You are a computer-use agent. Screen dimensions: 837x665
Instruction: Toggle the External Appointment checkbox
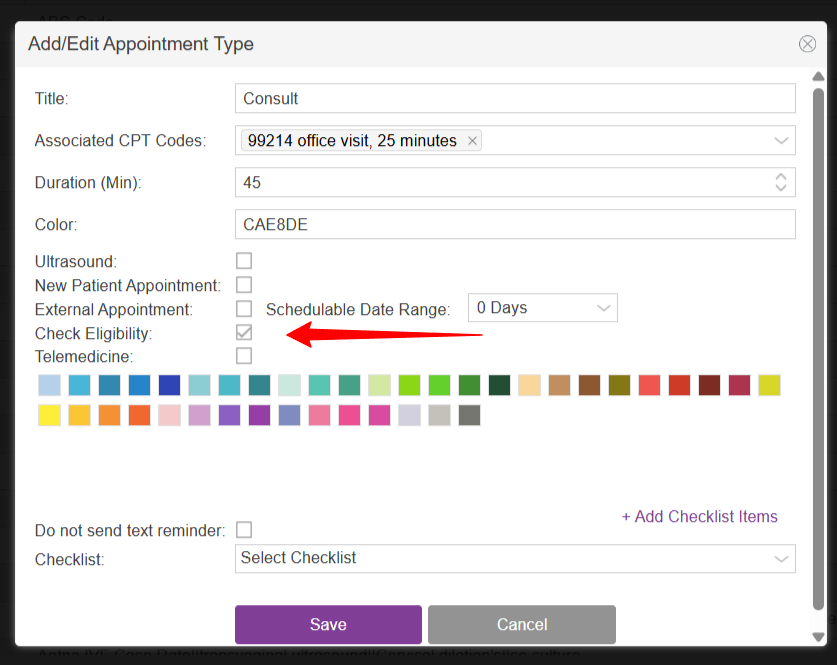(x=244, y=309)
